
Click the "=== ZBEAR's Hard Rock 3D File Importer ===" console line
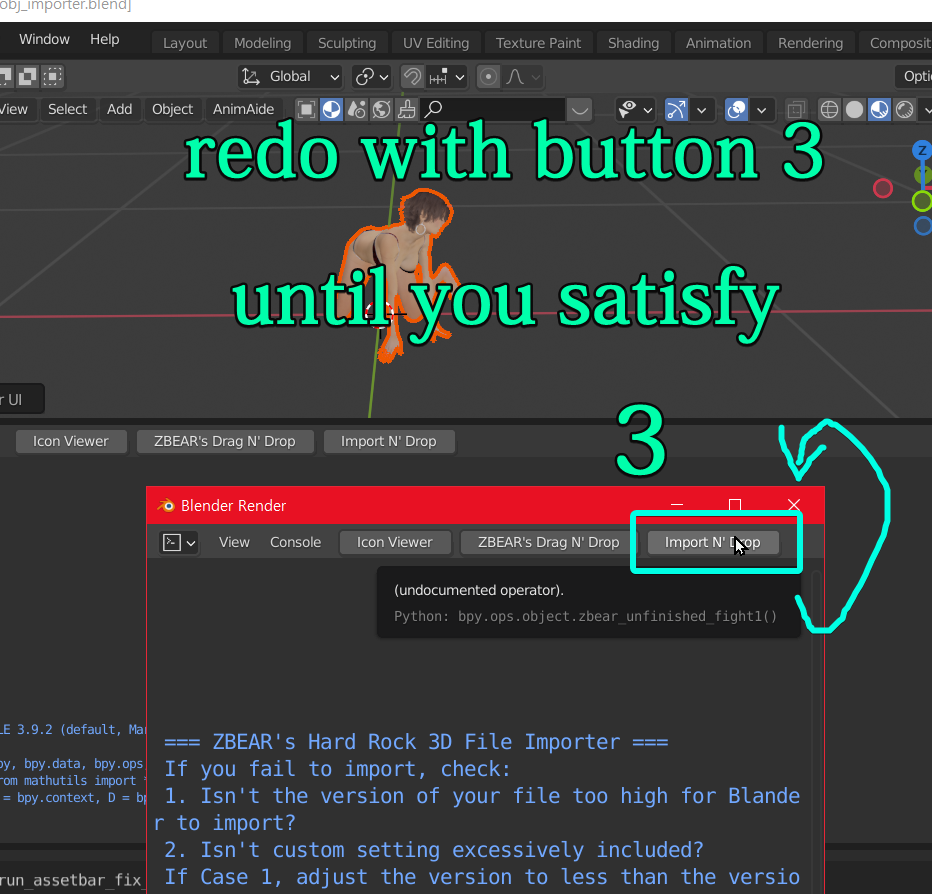[x=416, y=742]
